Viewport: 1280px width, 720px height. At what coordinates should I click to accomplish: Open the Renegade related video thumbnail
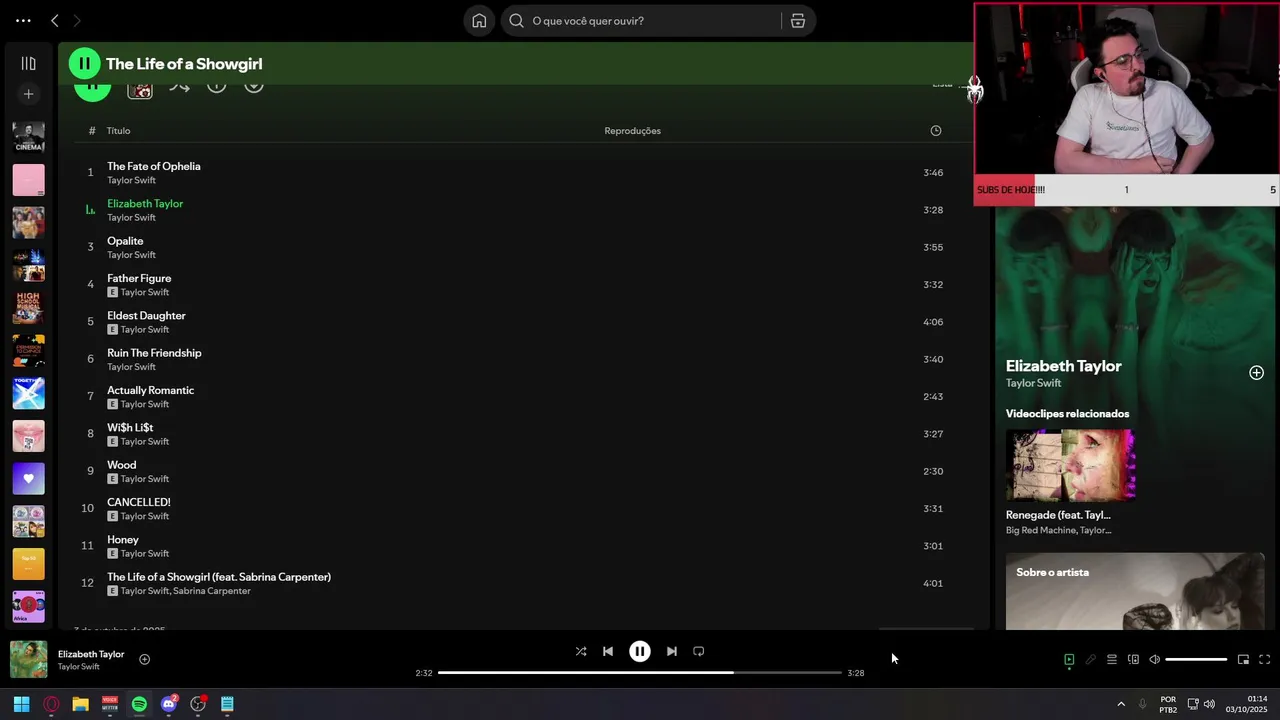(1070, 465)
